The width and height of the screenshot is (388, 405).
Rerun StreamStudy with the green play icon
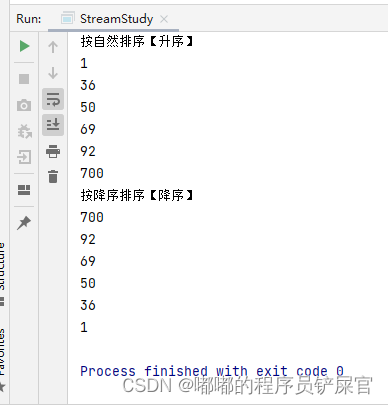coord(24,46)
